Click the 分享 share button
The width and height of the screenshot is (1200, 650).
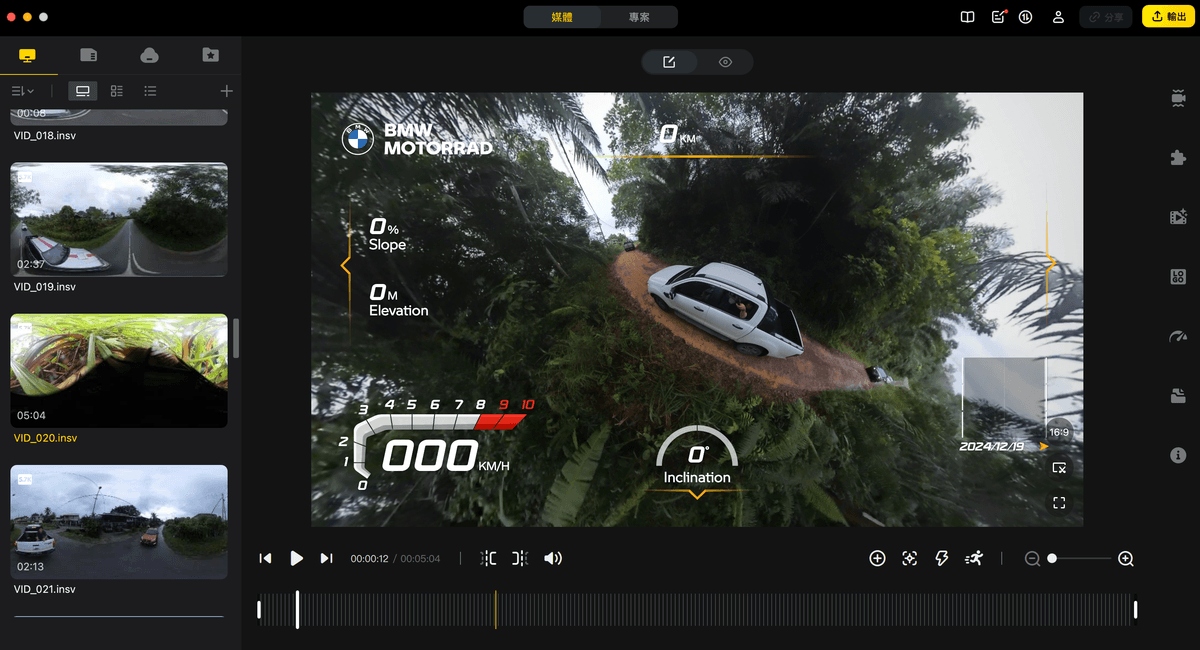1105,17
